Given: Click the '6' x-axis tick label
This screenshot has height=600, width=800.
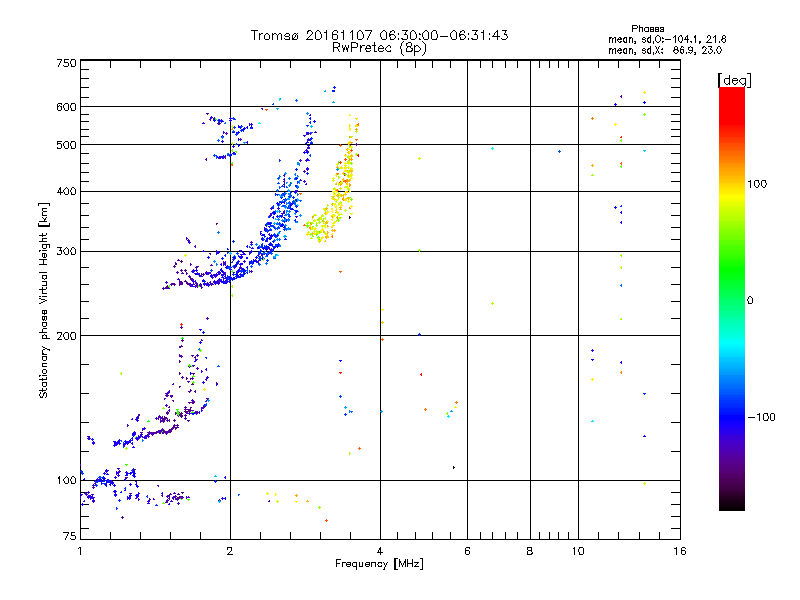Looking at the screenshot, I should 467,551.
